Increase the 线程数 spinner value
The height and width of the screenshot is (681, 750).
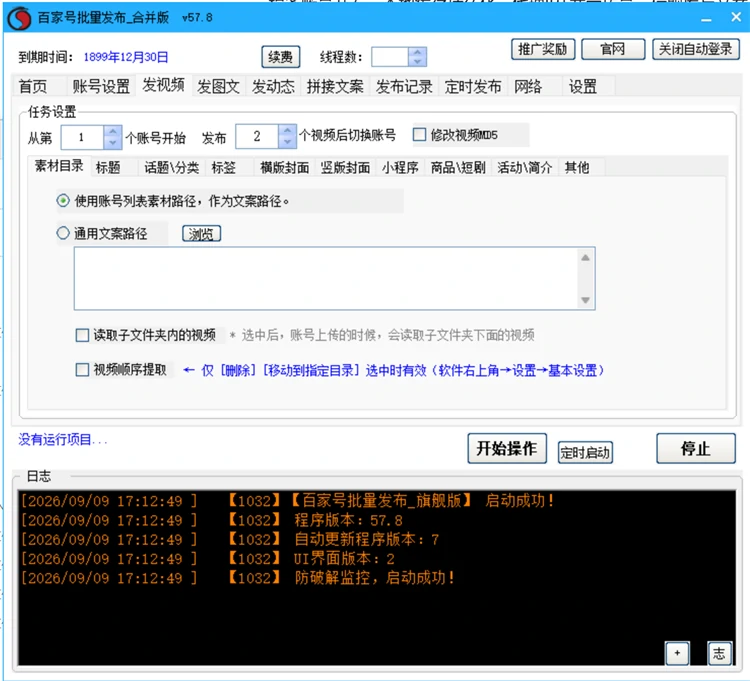417,52
